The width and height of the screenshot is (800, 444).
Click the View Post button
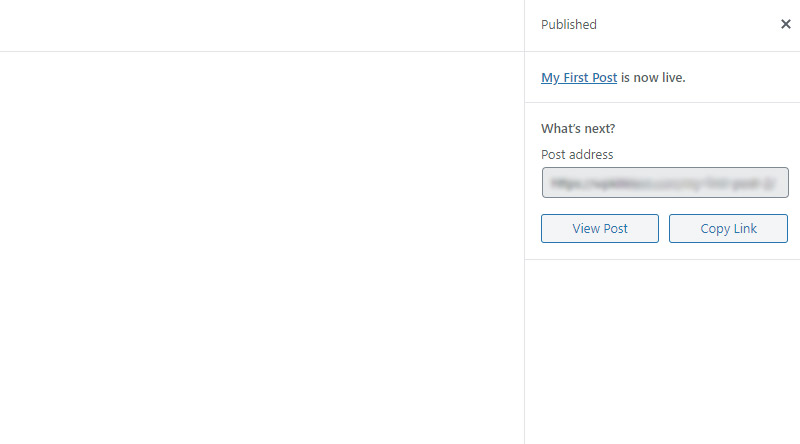(600, 229)
